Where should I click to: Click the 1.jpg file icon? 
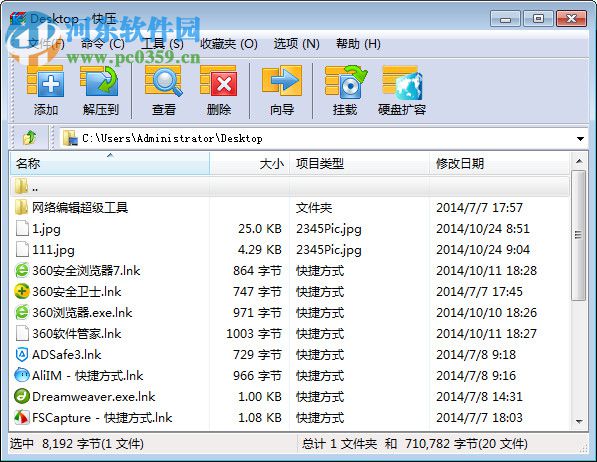(22, 228)
